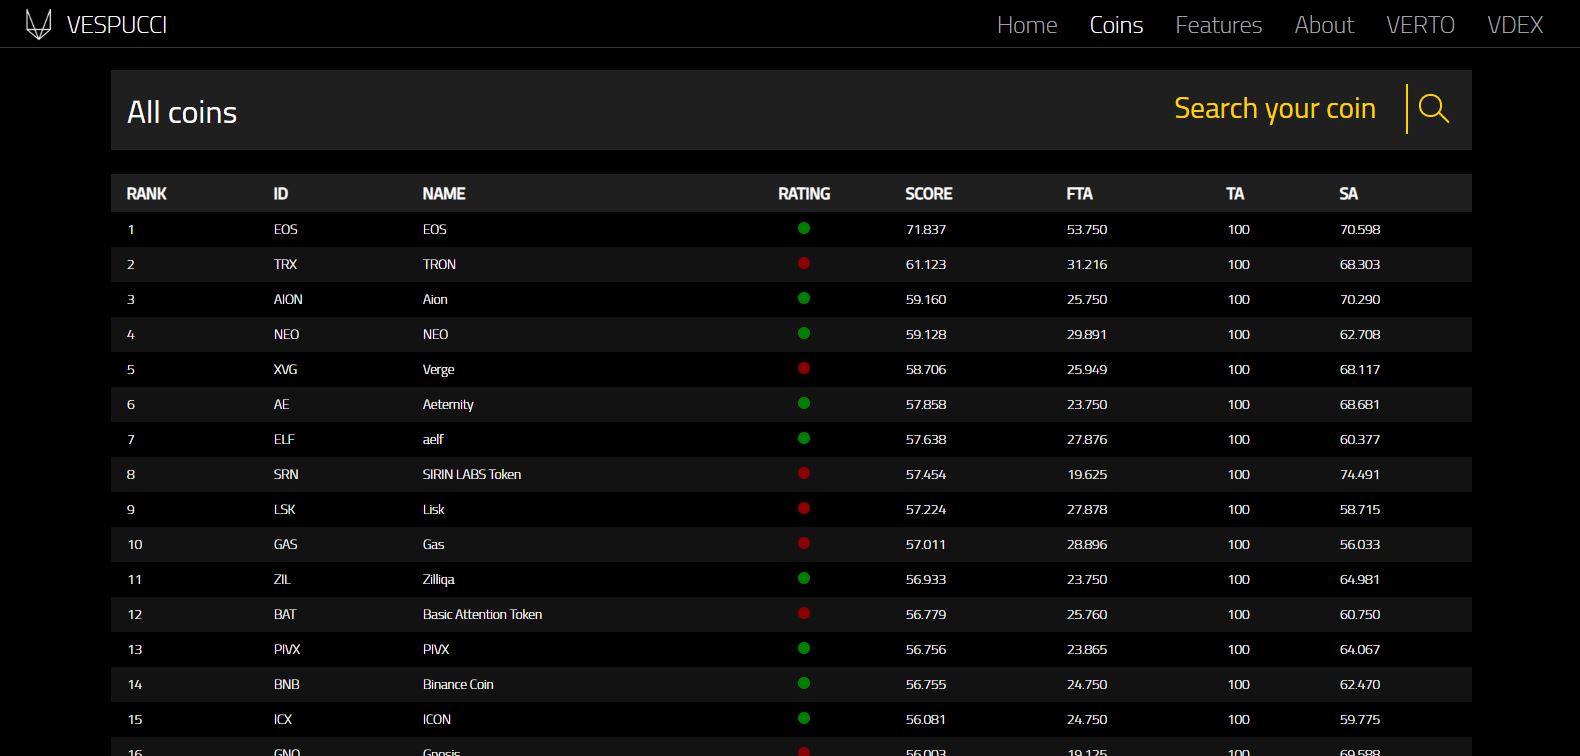
Task: Select the TRON coin name
Action: (439, 265)
